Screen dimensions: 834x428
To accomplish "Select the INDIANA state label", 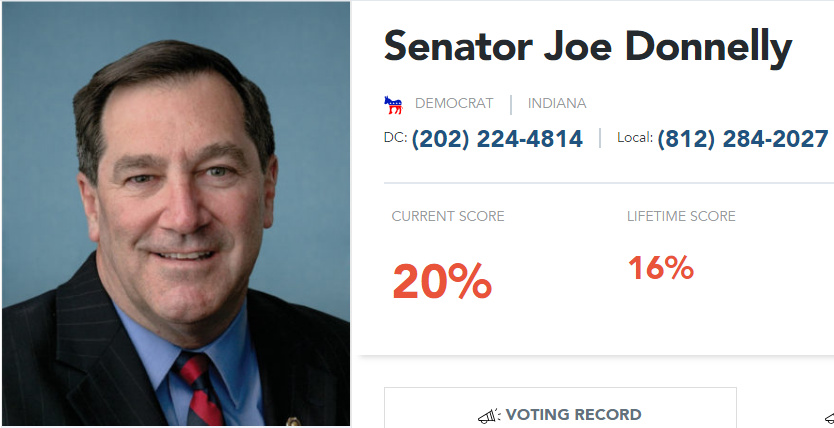I will tap(557, 104).
